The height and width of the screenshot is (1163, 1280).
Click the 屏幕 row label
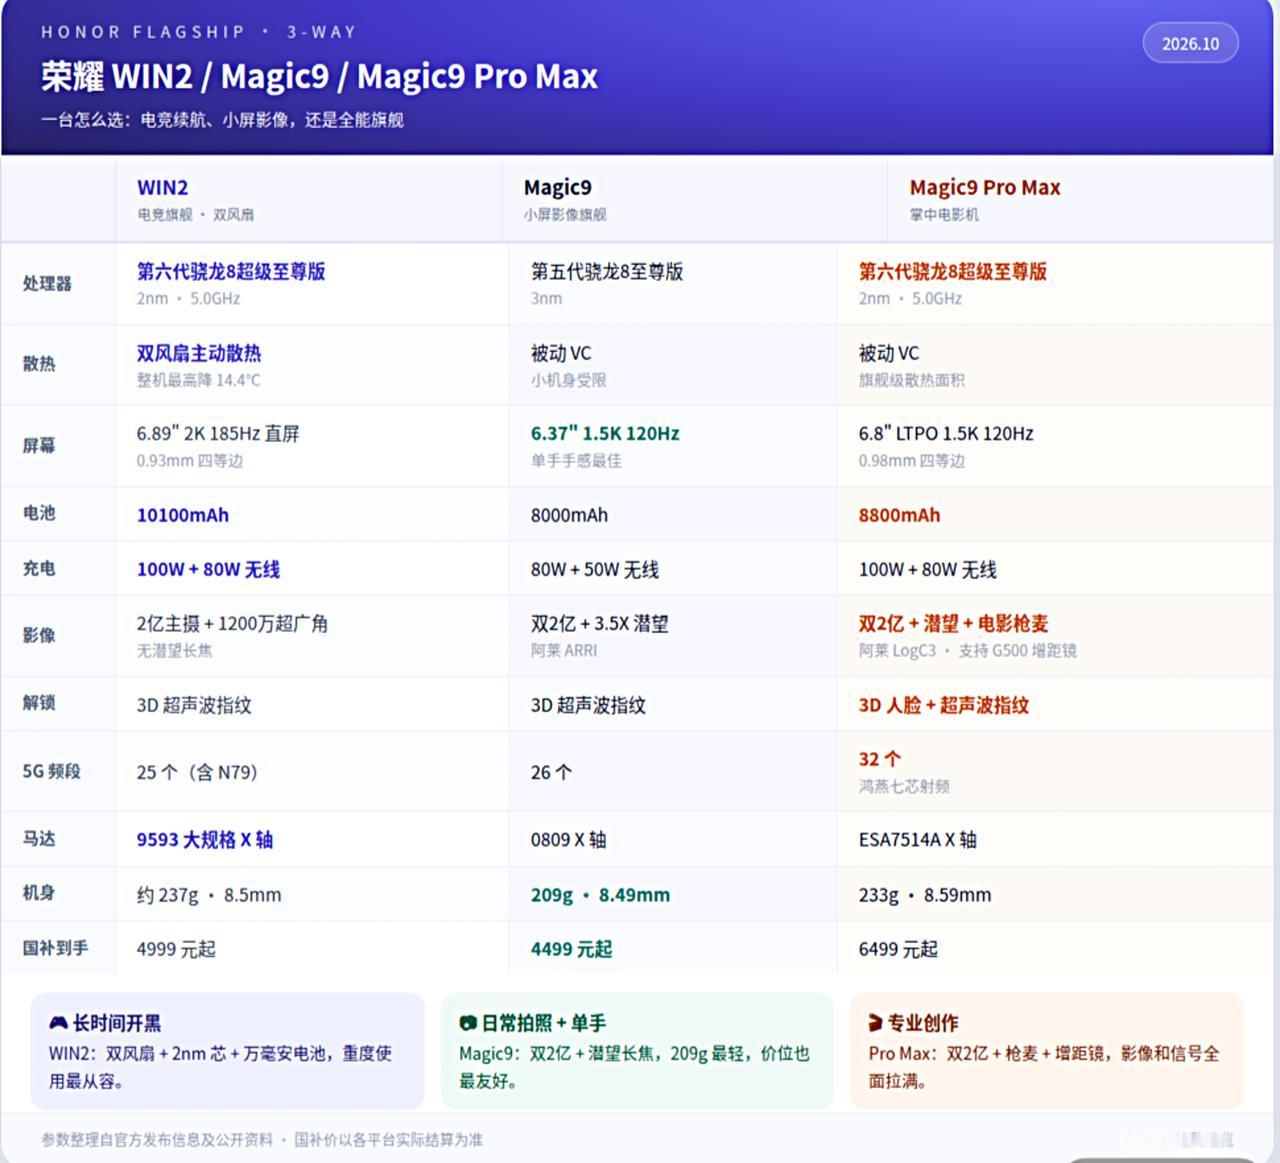pyautogui.click(x=39, y=446)
